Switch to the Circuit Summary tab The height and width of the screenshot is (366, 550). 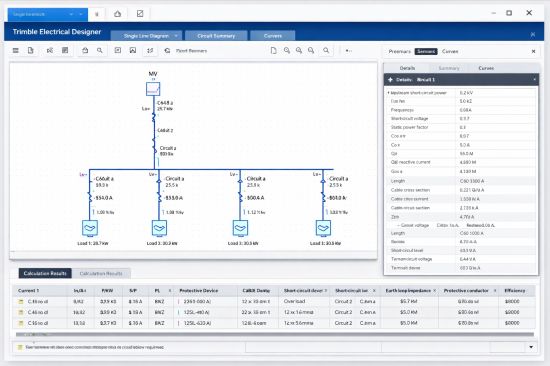pyautogui.click(x=216, y=36)
